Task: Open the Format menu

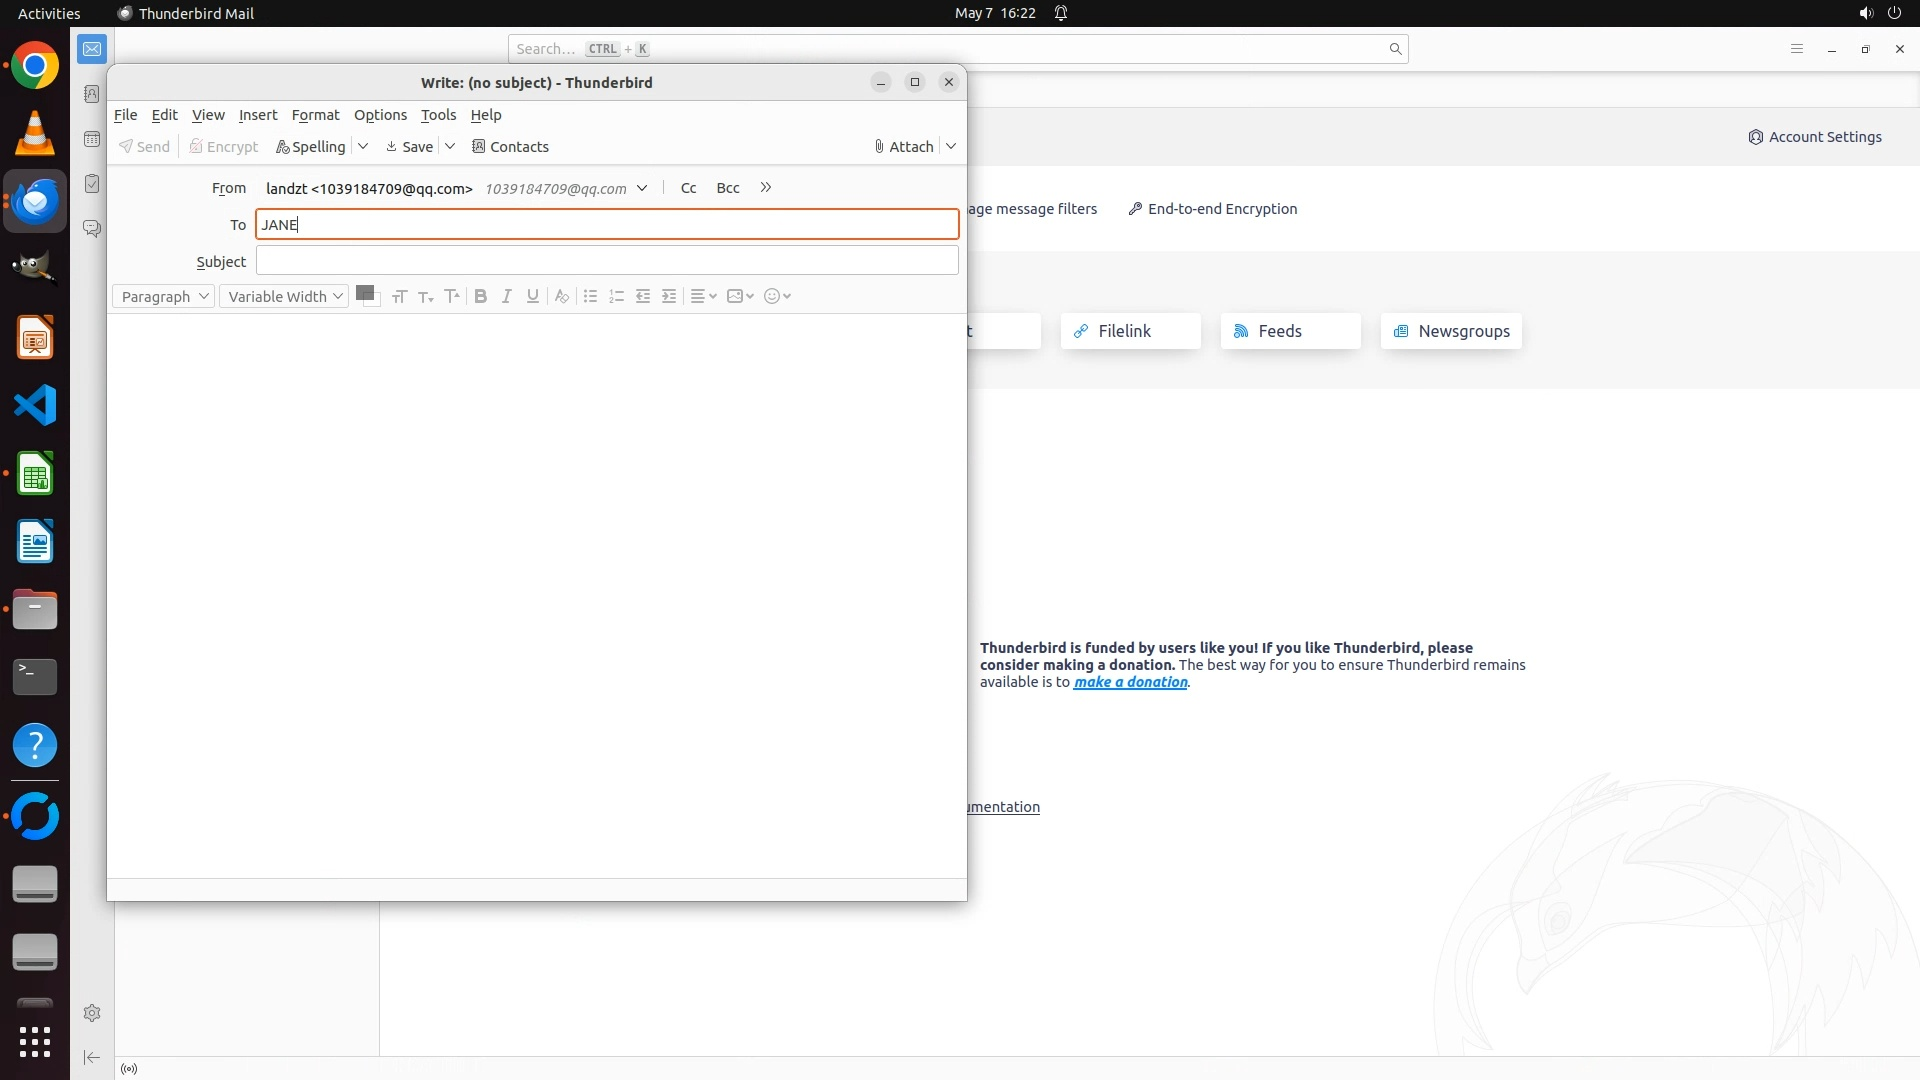Action: pyautogui.click(x=315, y=115)
